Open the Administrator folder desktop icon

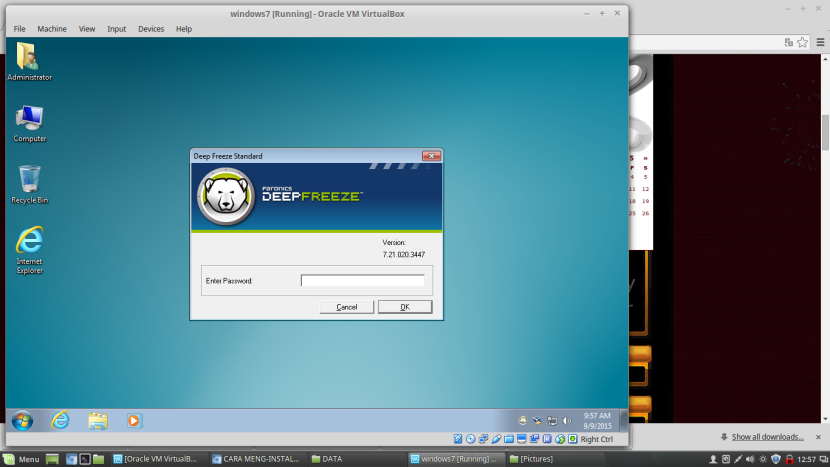click(x=29, y=61)
